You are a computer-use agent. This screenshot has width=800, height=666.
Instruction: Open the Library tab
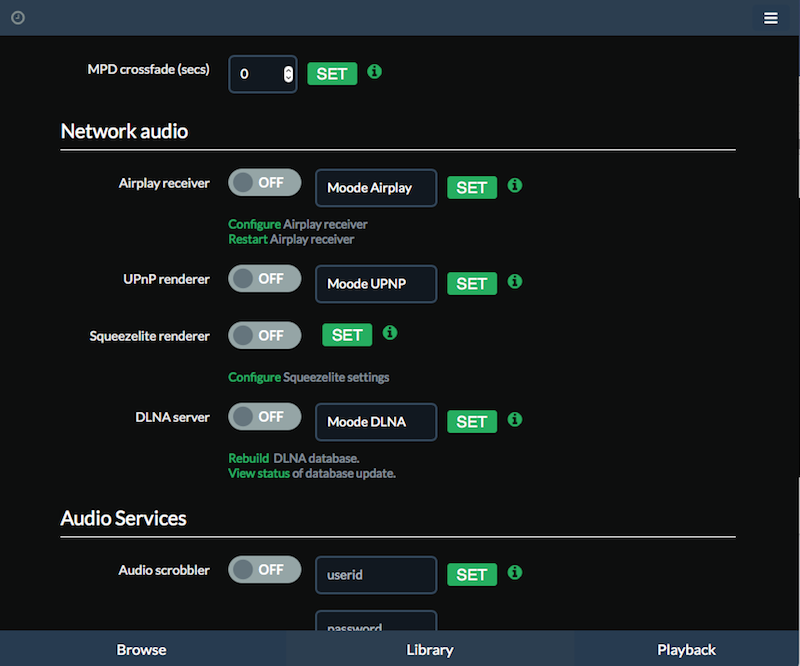[430, 650]
